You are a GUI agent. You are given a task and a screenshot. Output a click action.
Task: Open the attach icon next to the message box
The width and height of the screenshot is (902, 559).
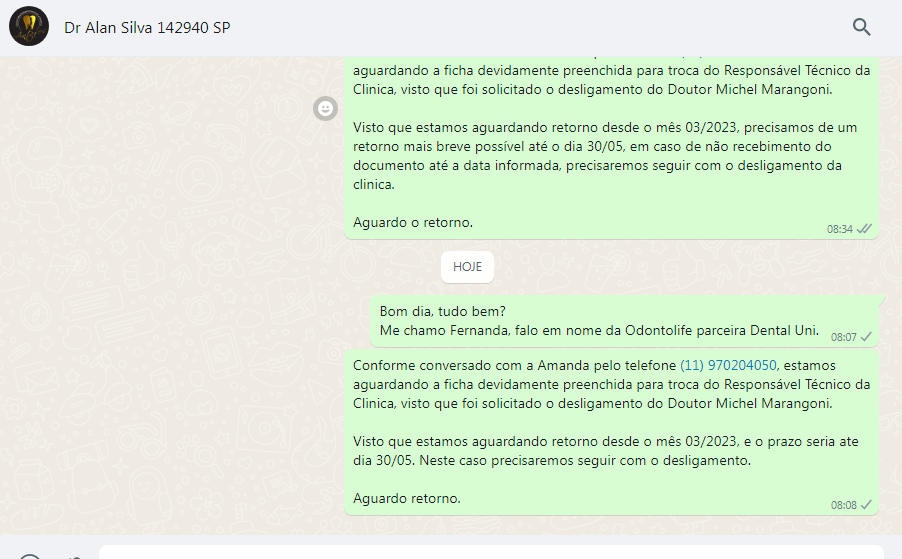pyautogui.click(x=75, y=557)
